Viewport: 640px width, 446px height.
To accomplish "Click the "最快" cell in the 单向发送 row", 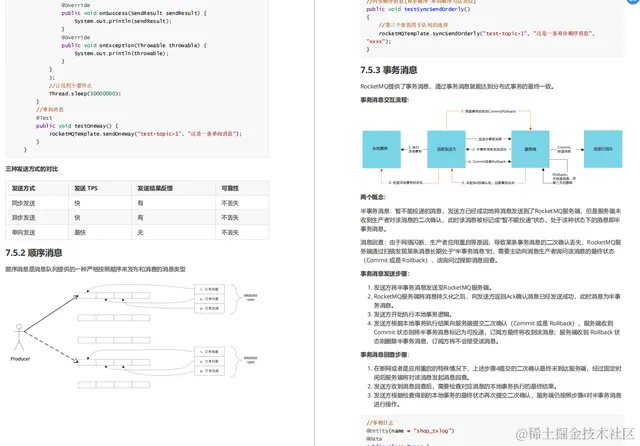I will (x=80, y=232).
